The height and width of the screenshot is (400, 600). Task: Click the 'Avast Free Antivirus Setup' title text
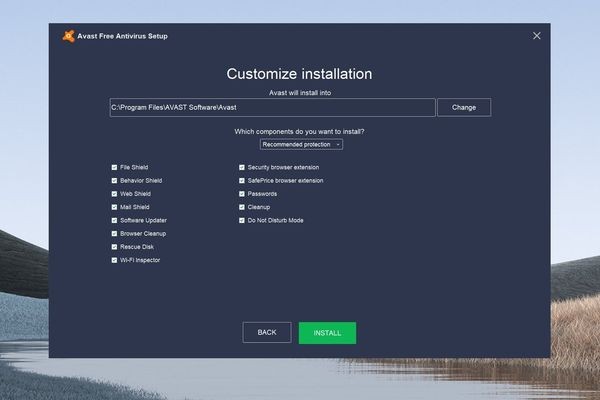pyautogui.click(x=122, y=36)
